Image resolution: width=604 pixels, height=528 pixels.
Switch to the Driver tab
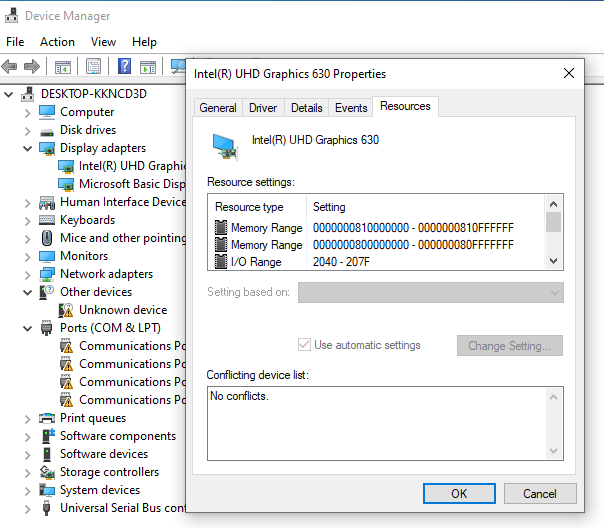pyautogui.click(x=263, y=108)
